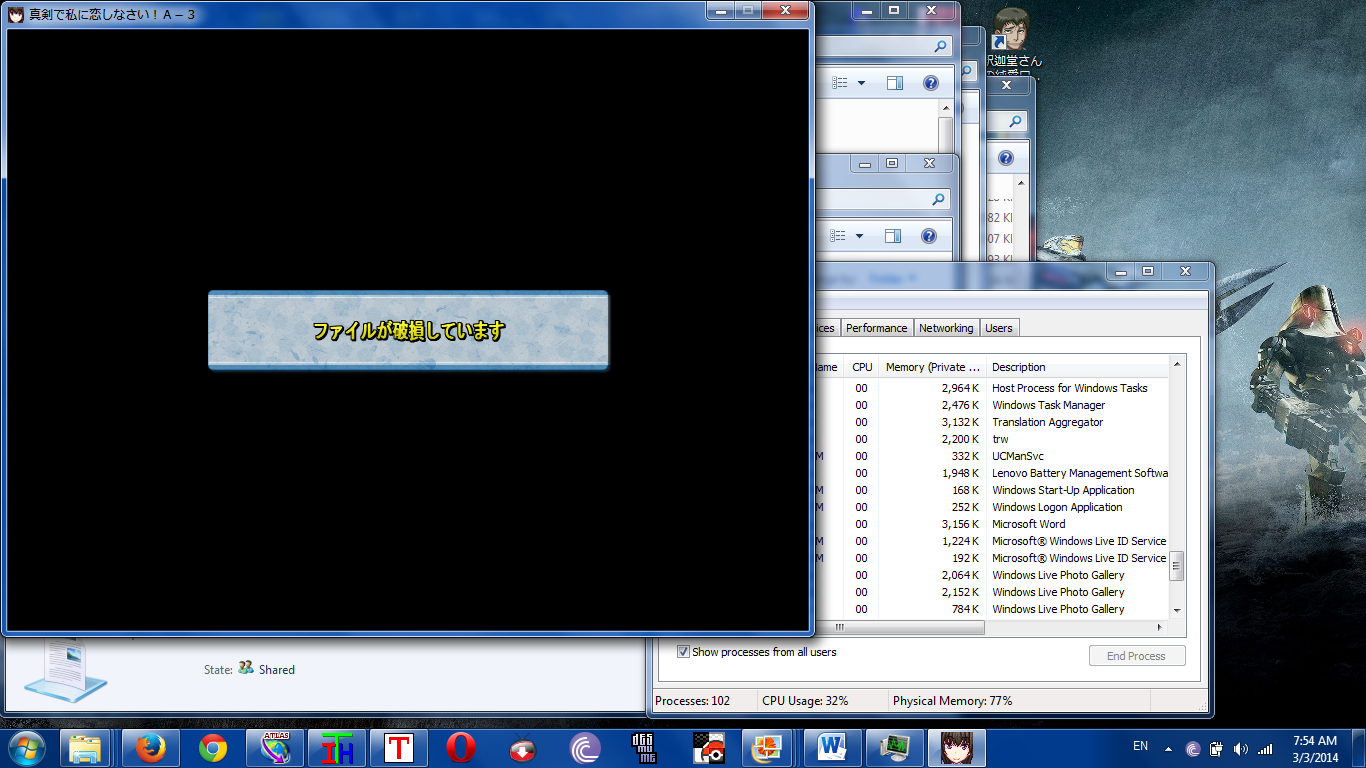Open the volume speaker tray icon
This screenshot has height=768, width=1366.
click(1241, 749)
